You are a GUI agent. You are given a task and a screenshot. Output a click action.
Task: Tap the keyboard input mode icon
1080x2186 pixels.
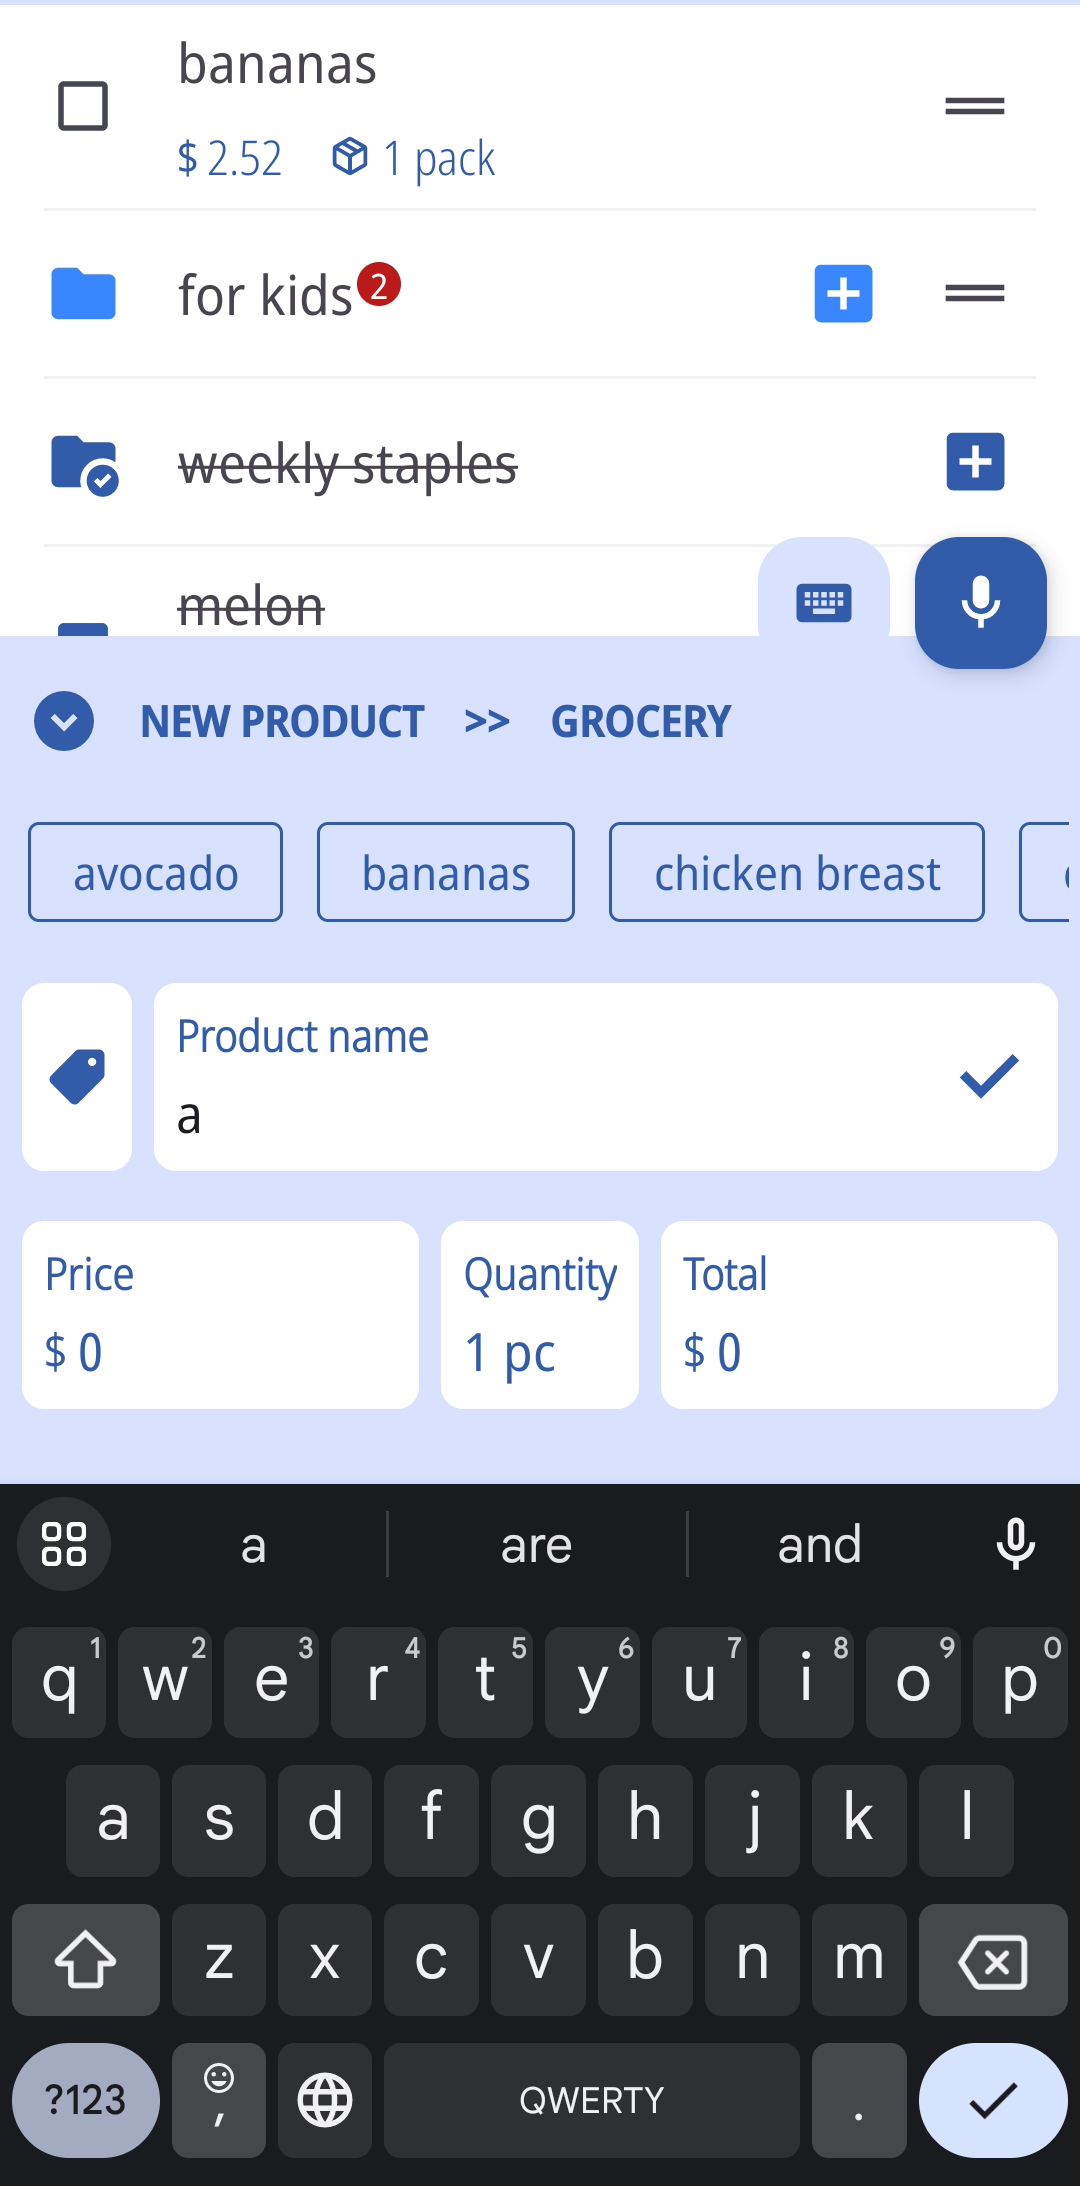(x=823, y=602)
